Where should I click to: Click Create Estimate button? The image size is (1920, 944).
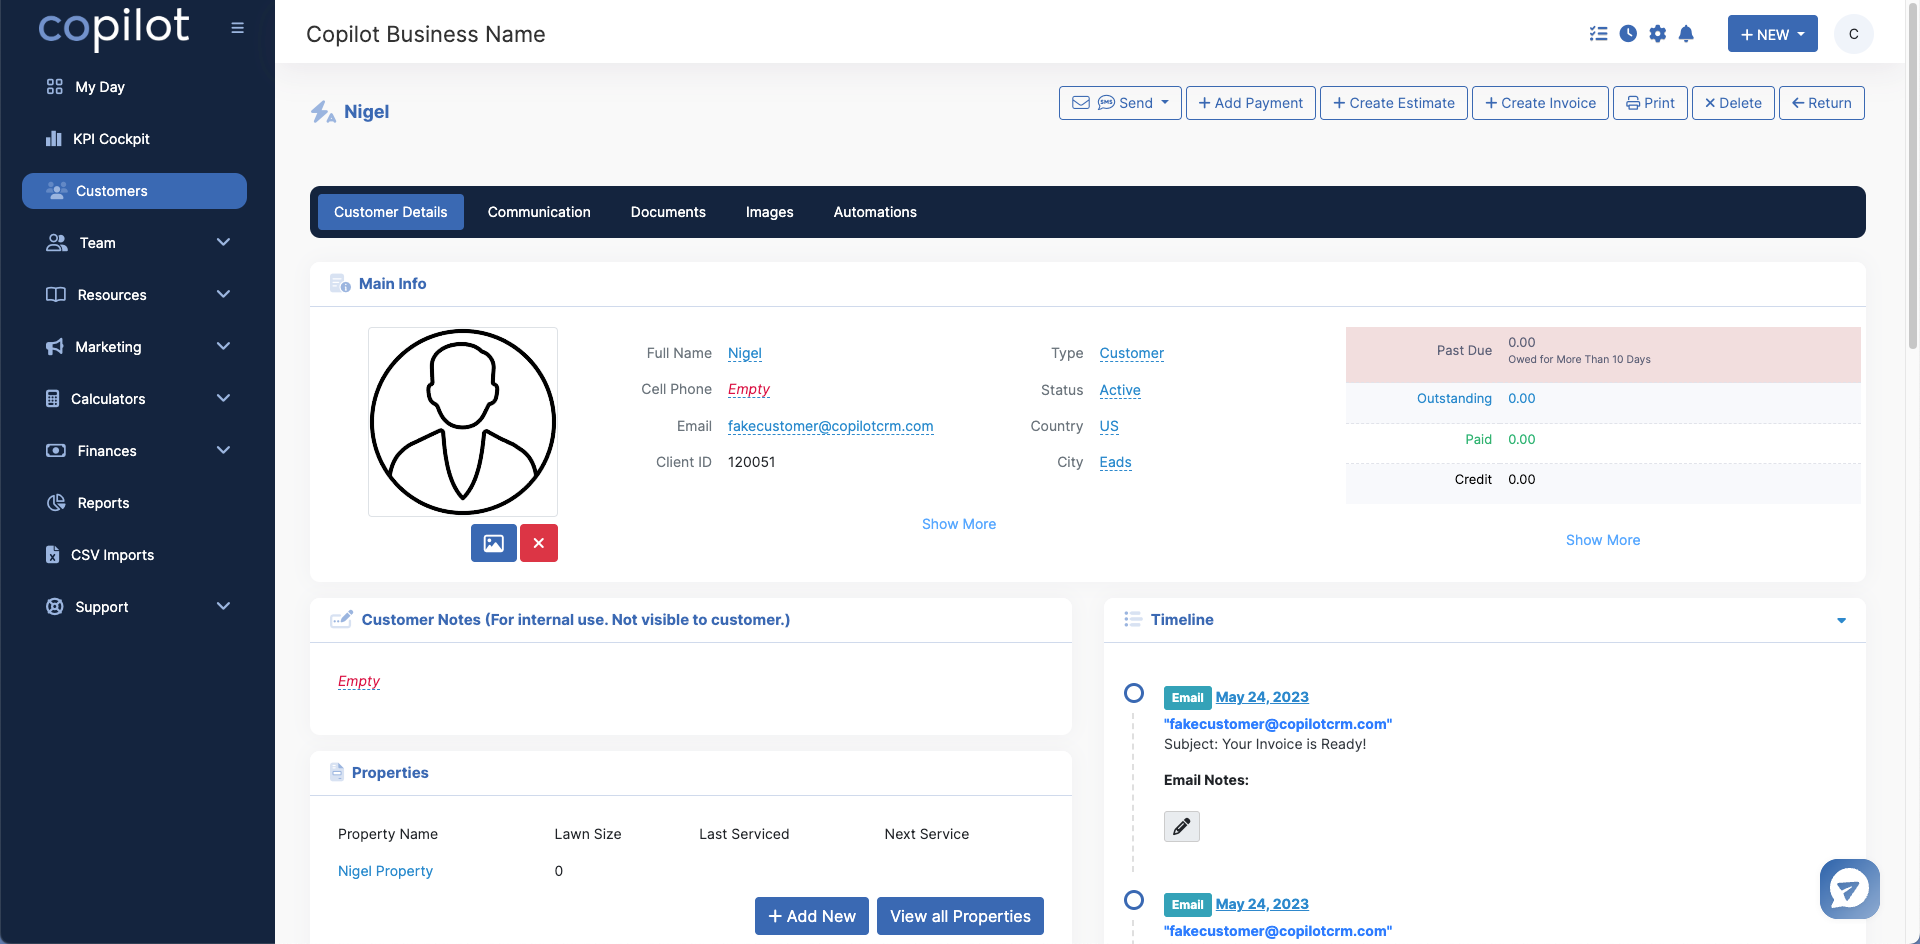[1394, 103]
